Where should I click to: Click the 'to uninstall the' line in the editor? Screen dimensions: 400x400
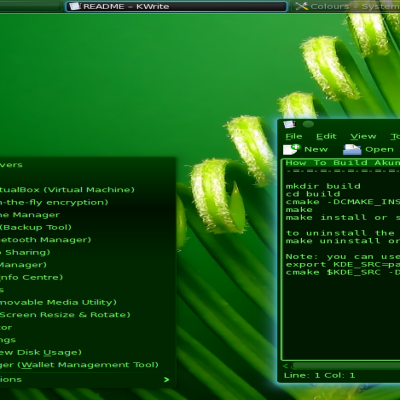(340, 233)
